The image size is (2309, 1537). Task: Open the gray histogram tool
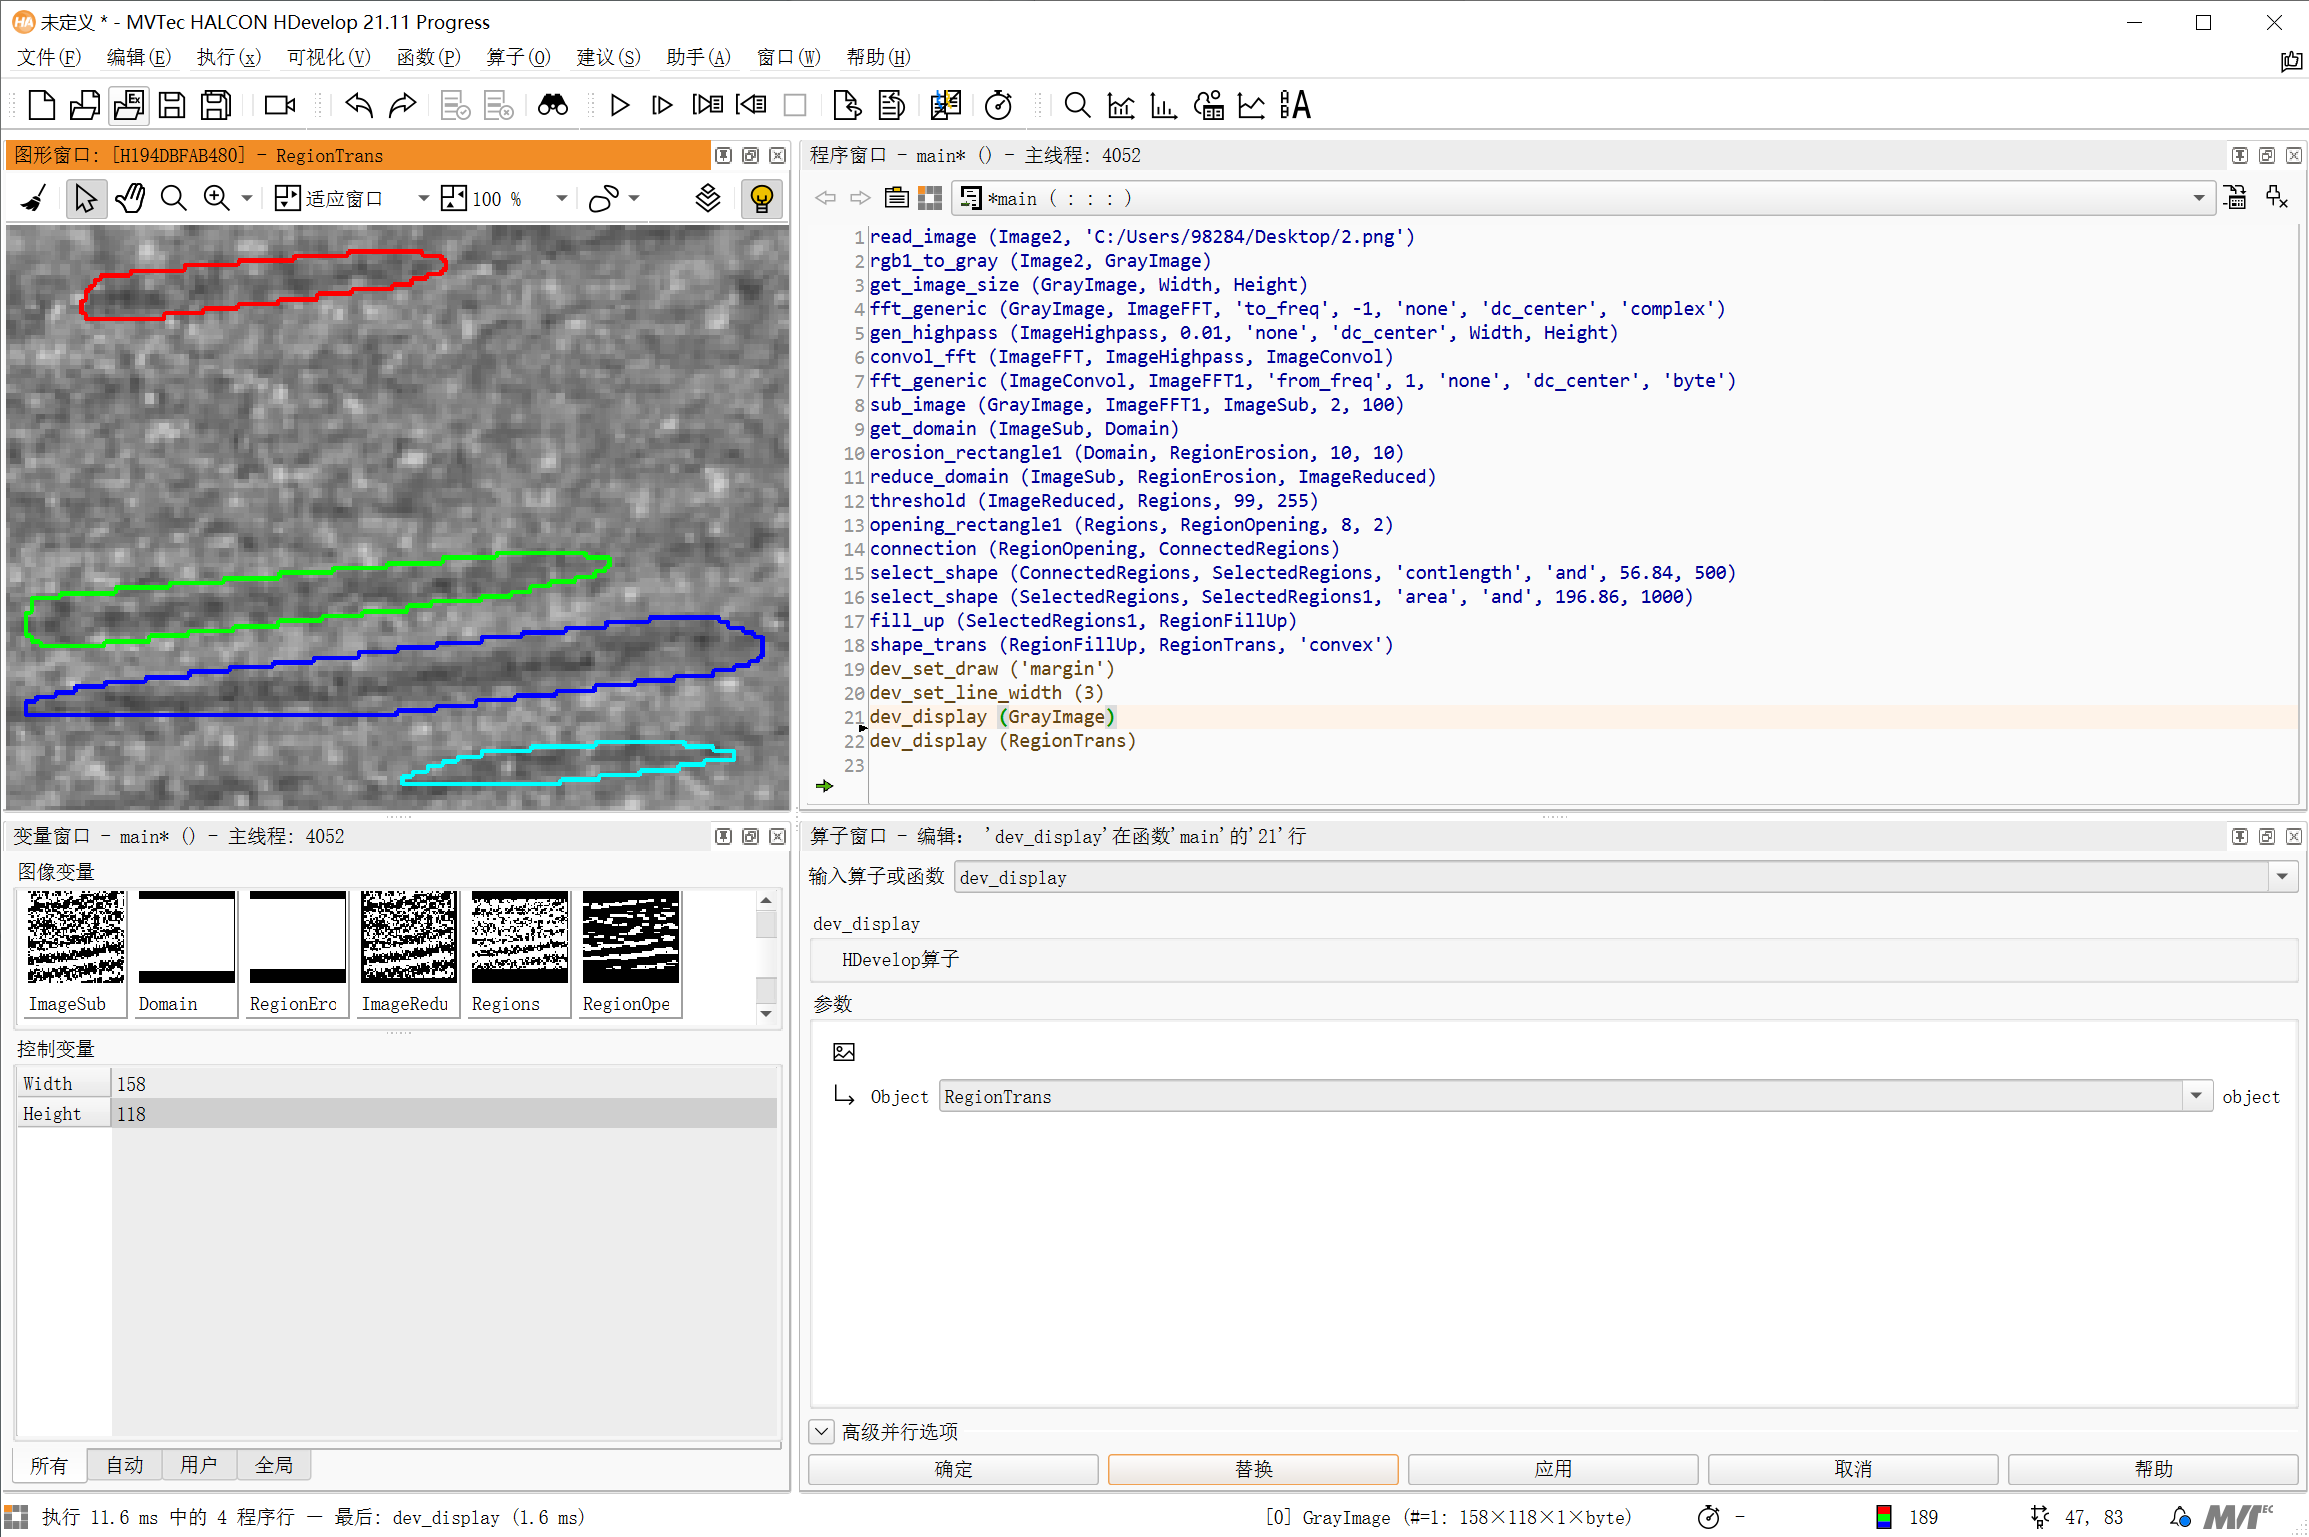pyautogui.click(x=1121, y=105)
